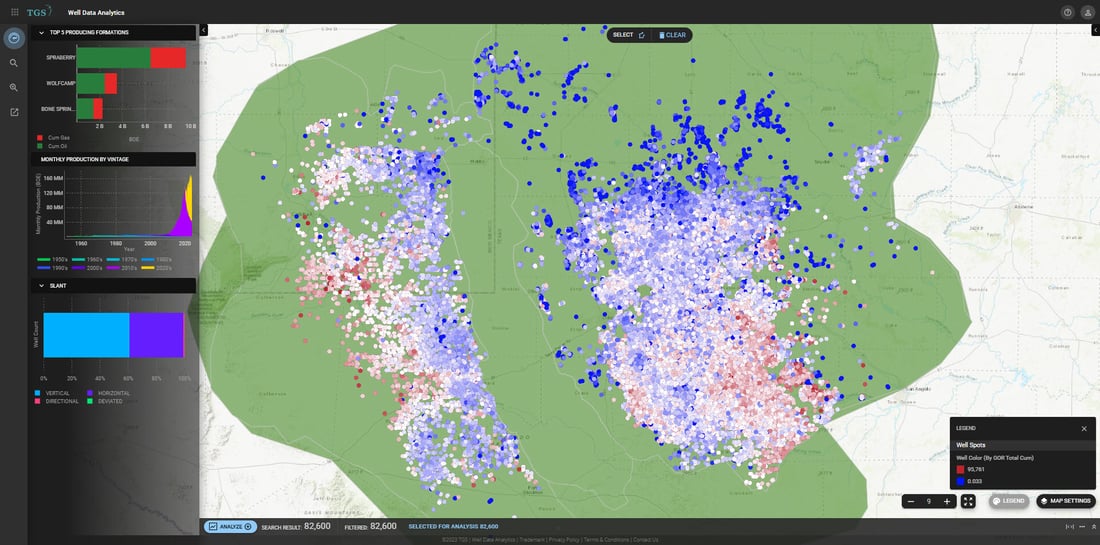Collapse the Top 5 Producing Formations panel
The height and width of the screenshot is (545, 1100).
pos(41,32)
